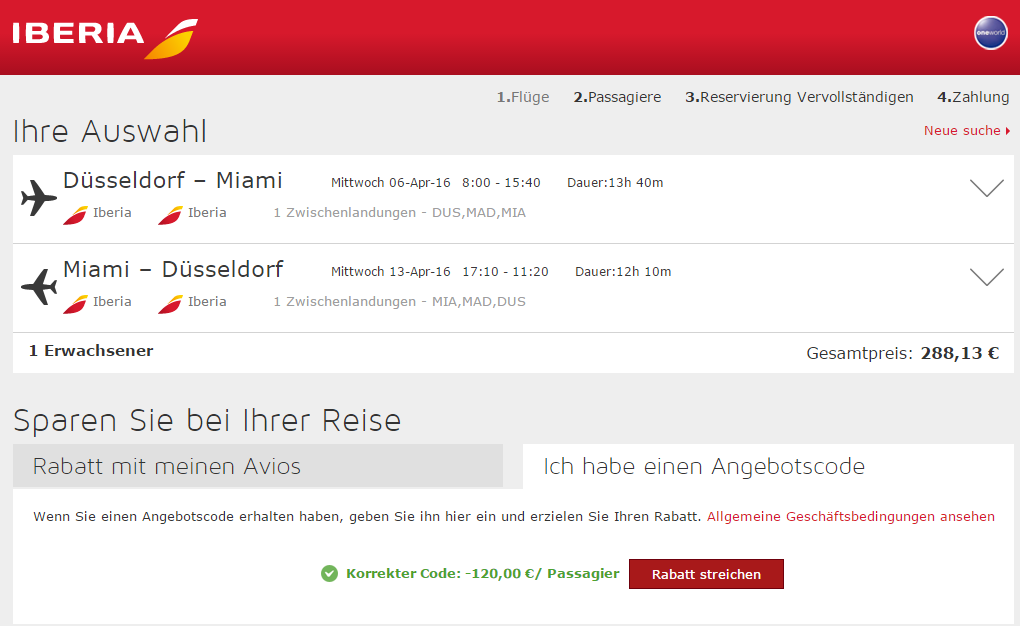Click the 1 Erwachsener passenger label
The width and height of the screenshot is (1020, 626).
pyautogui.click(x=91, y=351)
